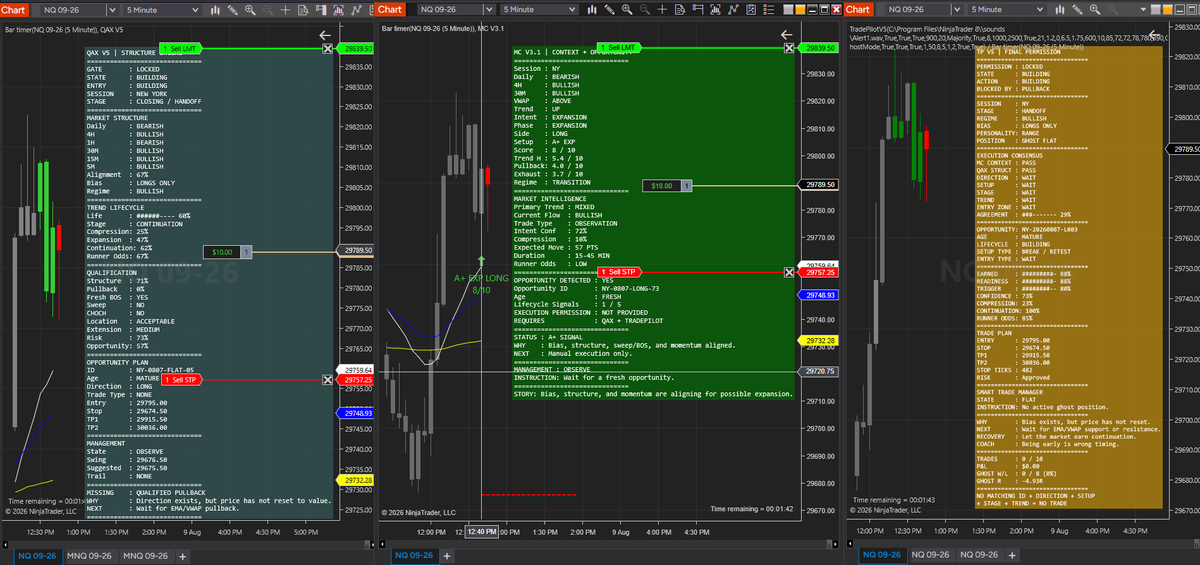Select $10.00 position marker in left chart
Image resolution: width=1200 pixels, height=565 pixels.
(x=227, y=251)
